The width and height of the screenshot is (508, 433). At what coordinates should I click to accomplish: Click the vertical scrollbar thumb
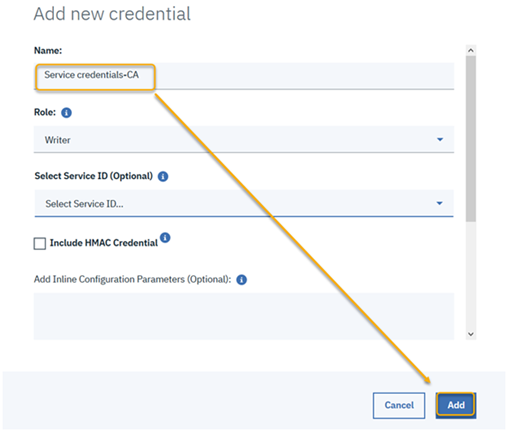pyautogui.click(x=471, y=138)
